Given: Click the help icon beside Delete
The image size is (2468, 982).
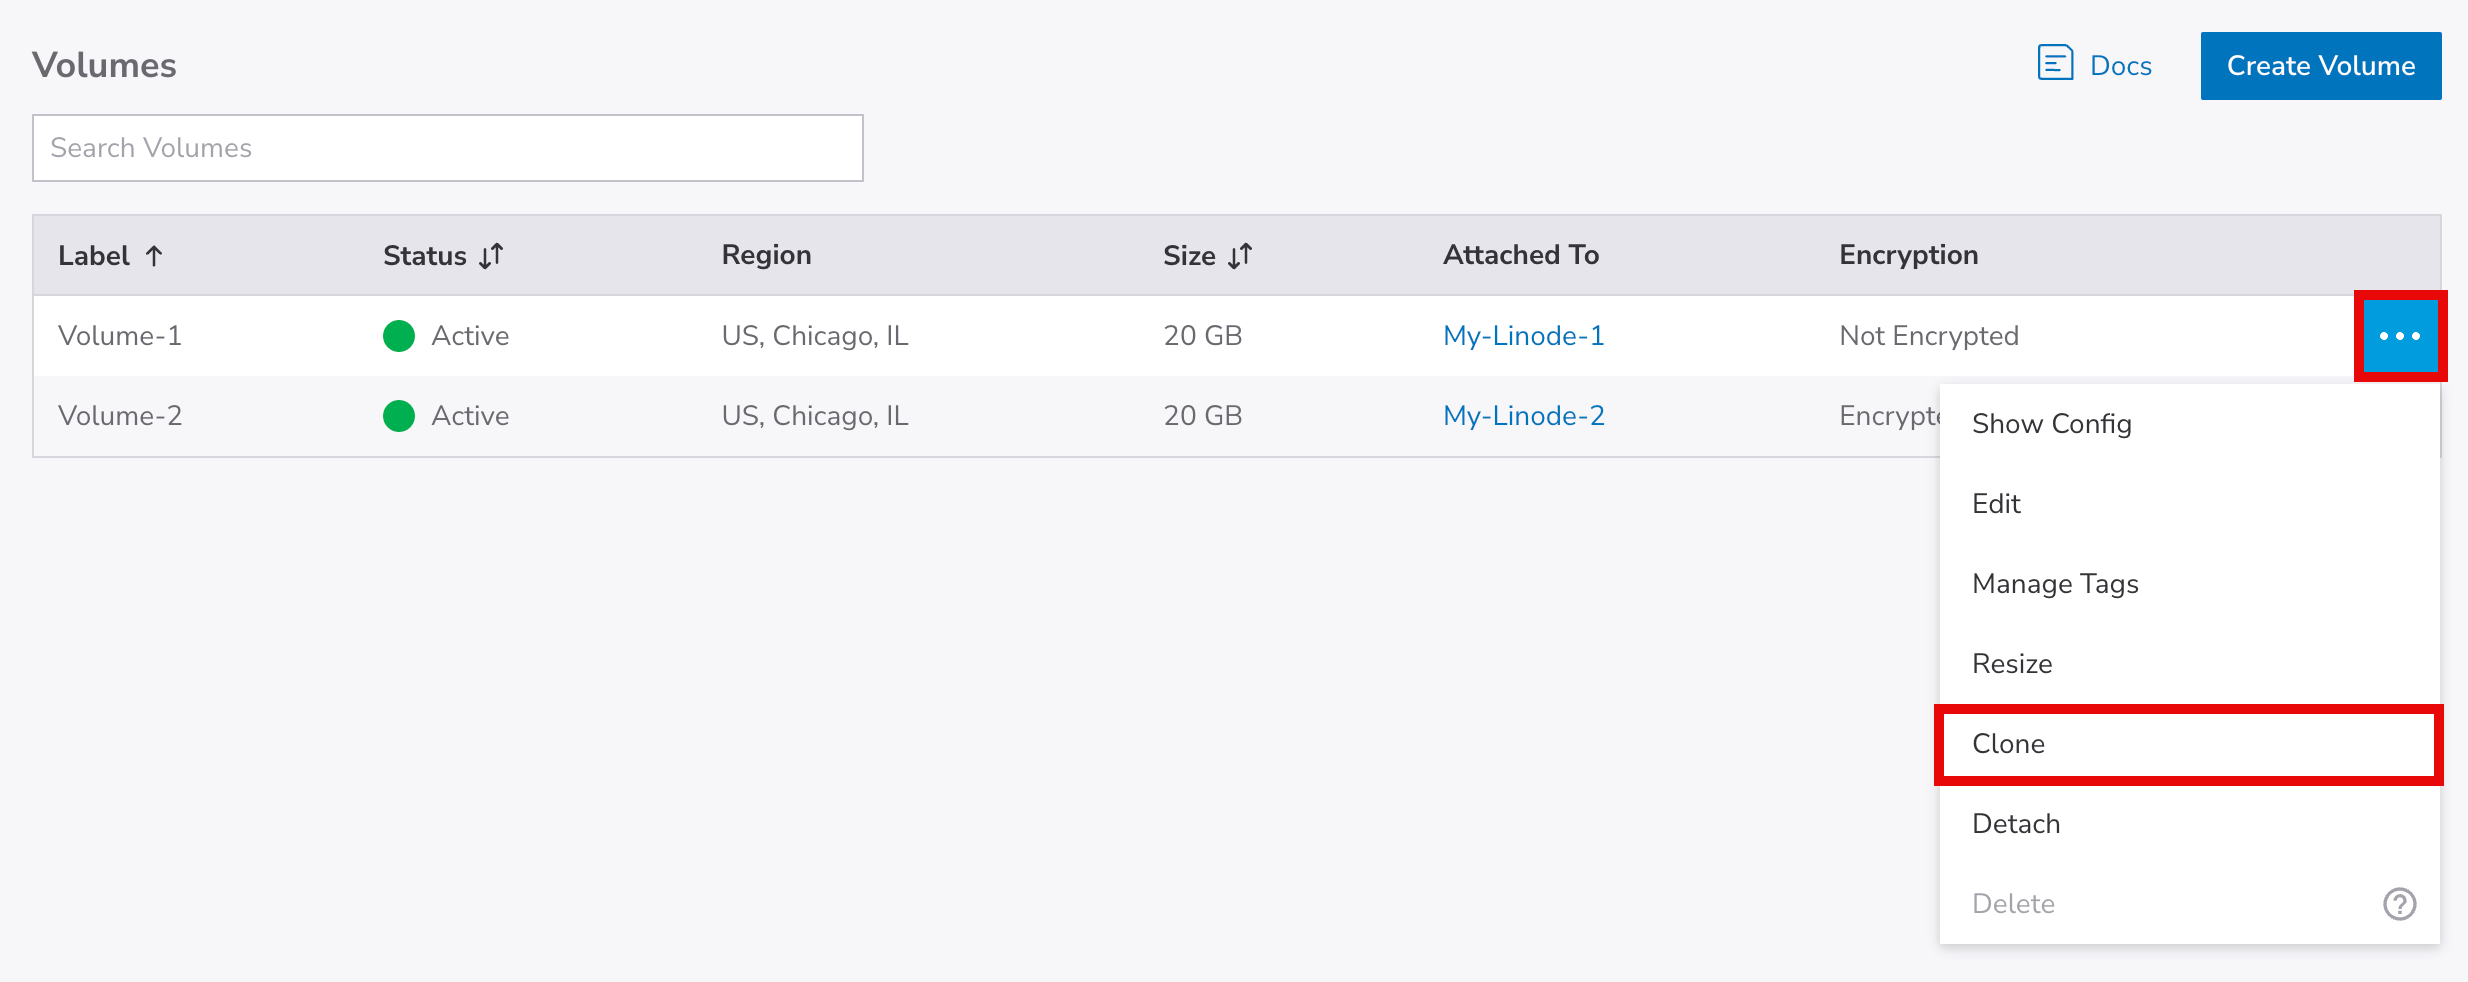Looking at the screenshot, I should (2399, 904).
